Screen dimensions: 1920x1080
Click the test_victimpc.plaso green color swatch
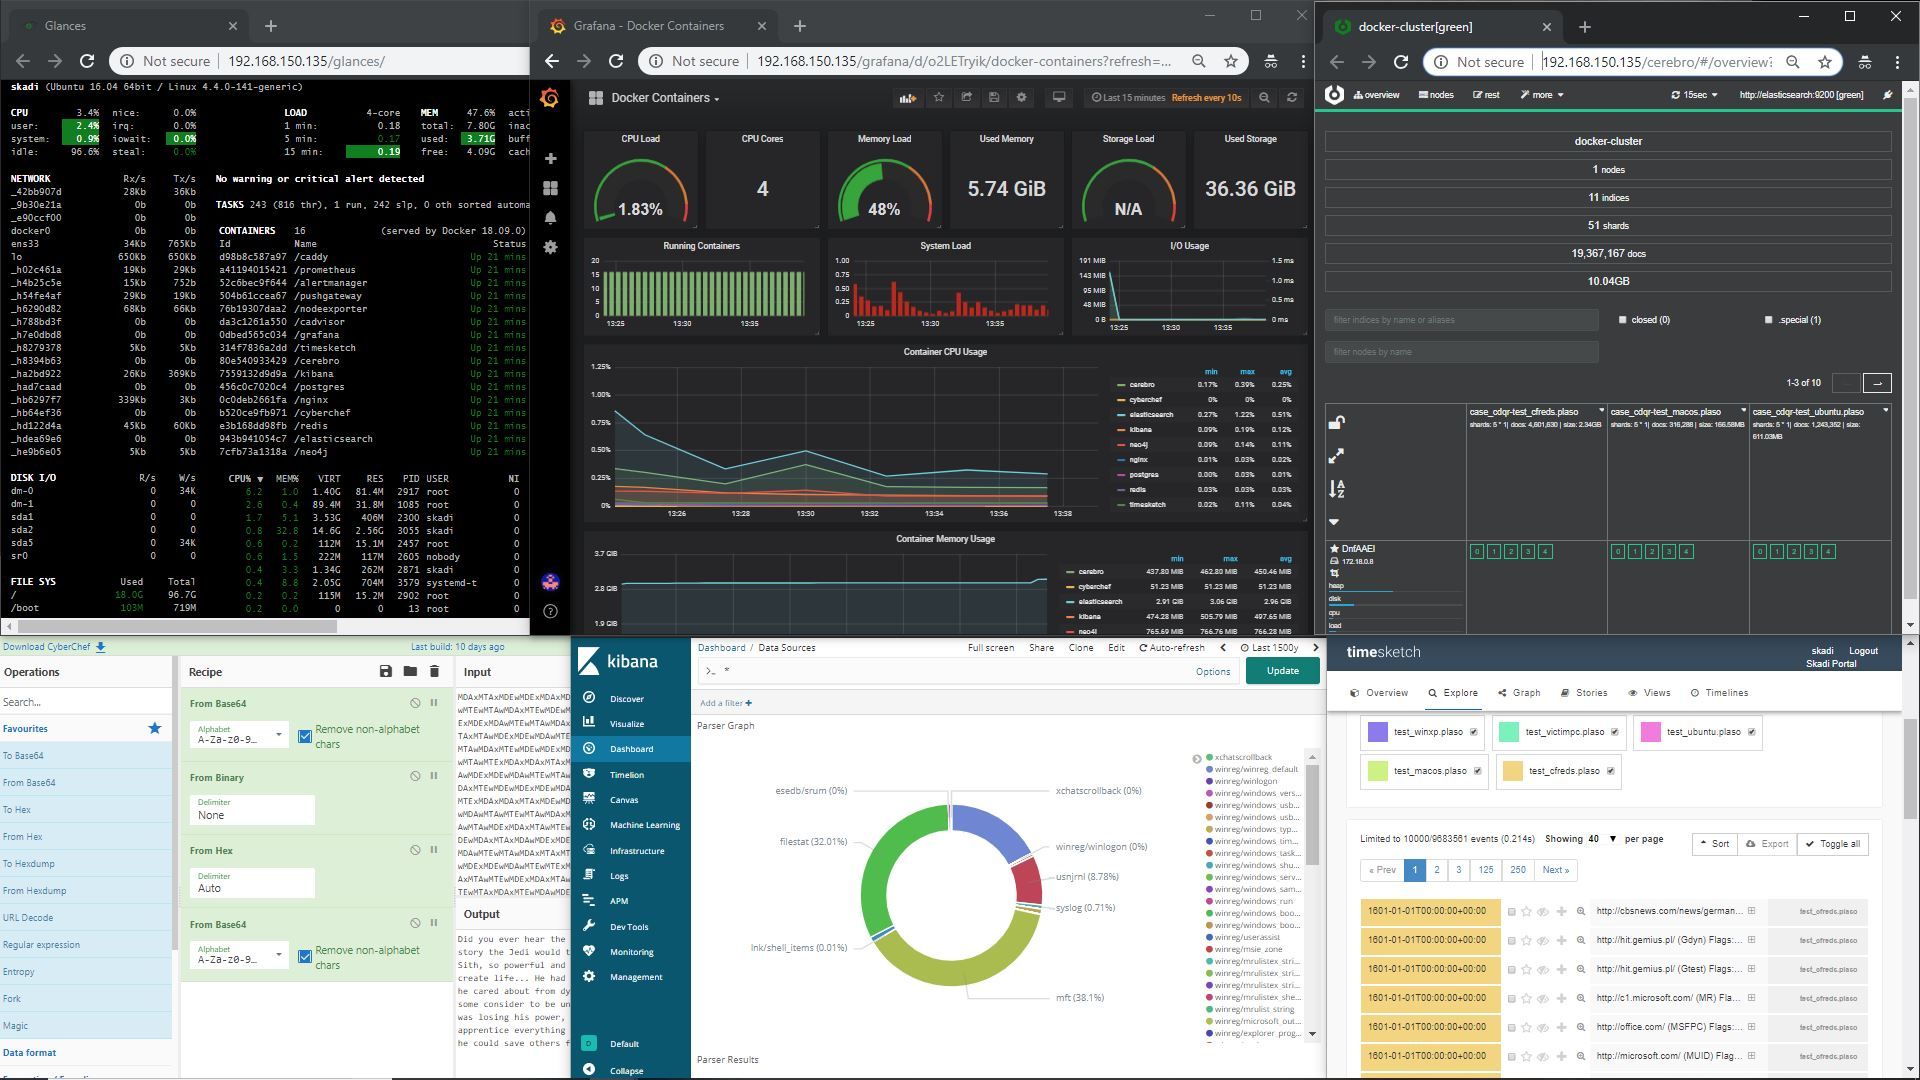[1509, 732]
